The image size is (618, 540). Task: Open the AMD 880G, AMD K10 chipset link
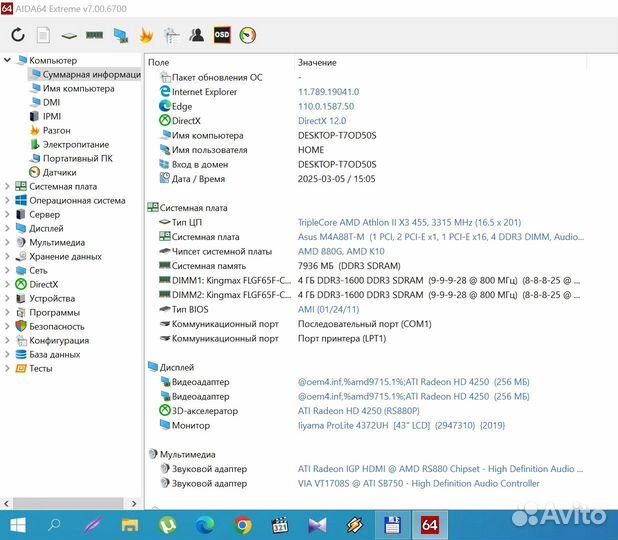coord(341,251)
